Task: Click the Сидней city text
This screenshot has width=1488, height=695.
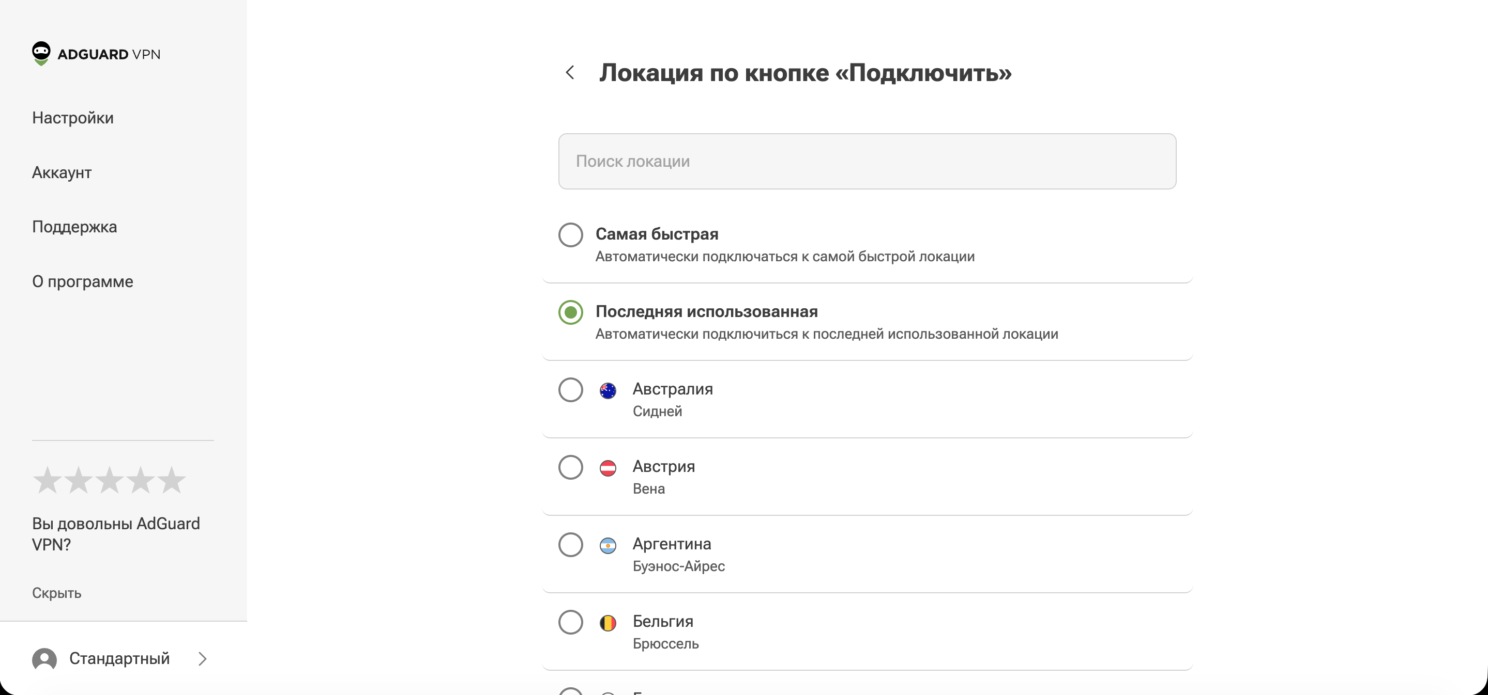Action: [657, 411]
